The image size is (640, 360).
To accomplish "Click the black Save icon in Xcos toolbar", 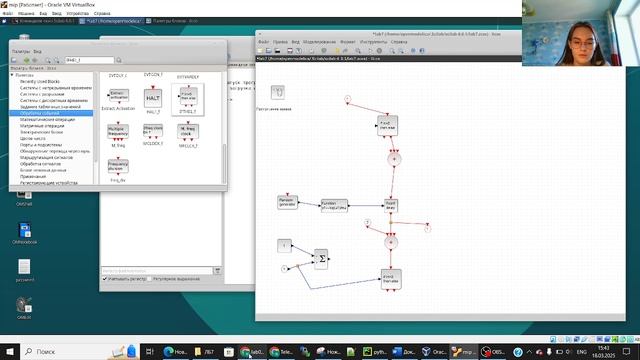I will pyautogui.click(x=278, y=51).
